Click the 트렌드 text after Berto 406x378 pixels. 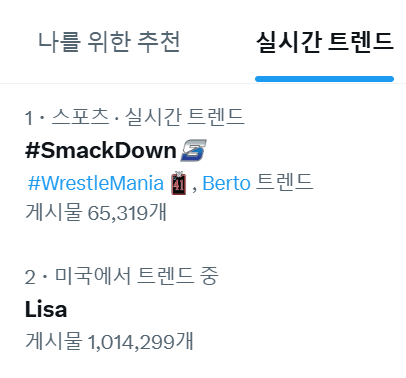[285, 182]
